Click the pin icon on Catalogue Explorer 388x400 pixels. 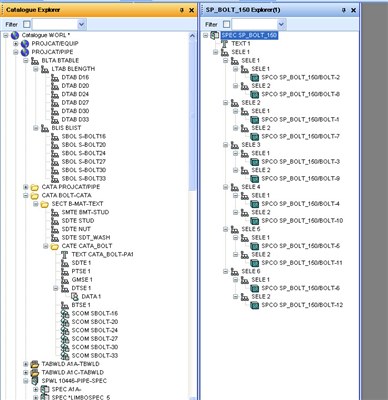point(182,10)
